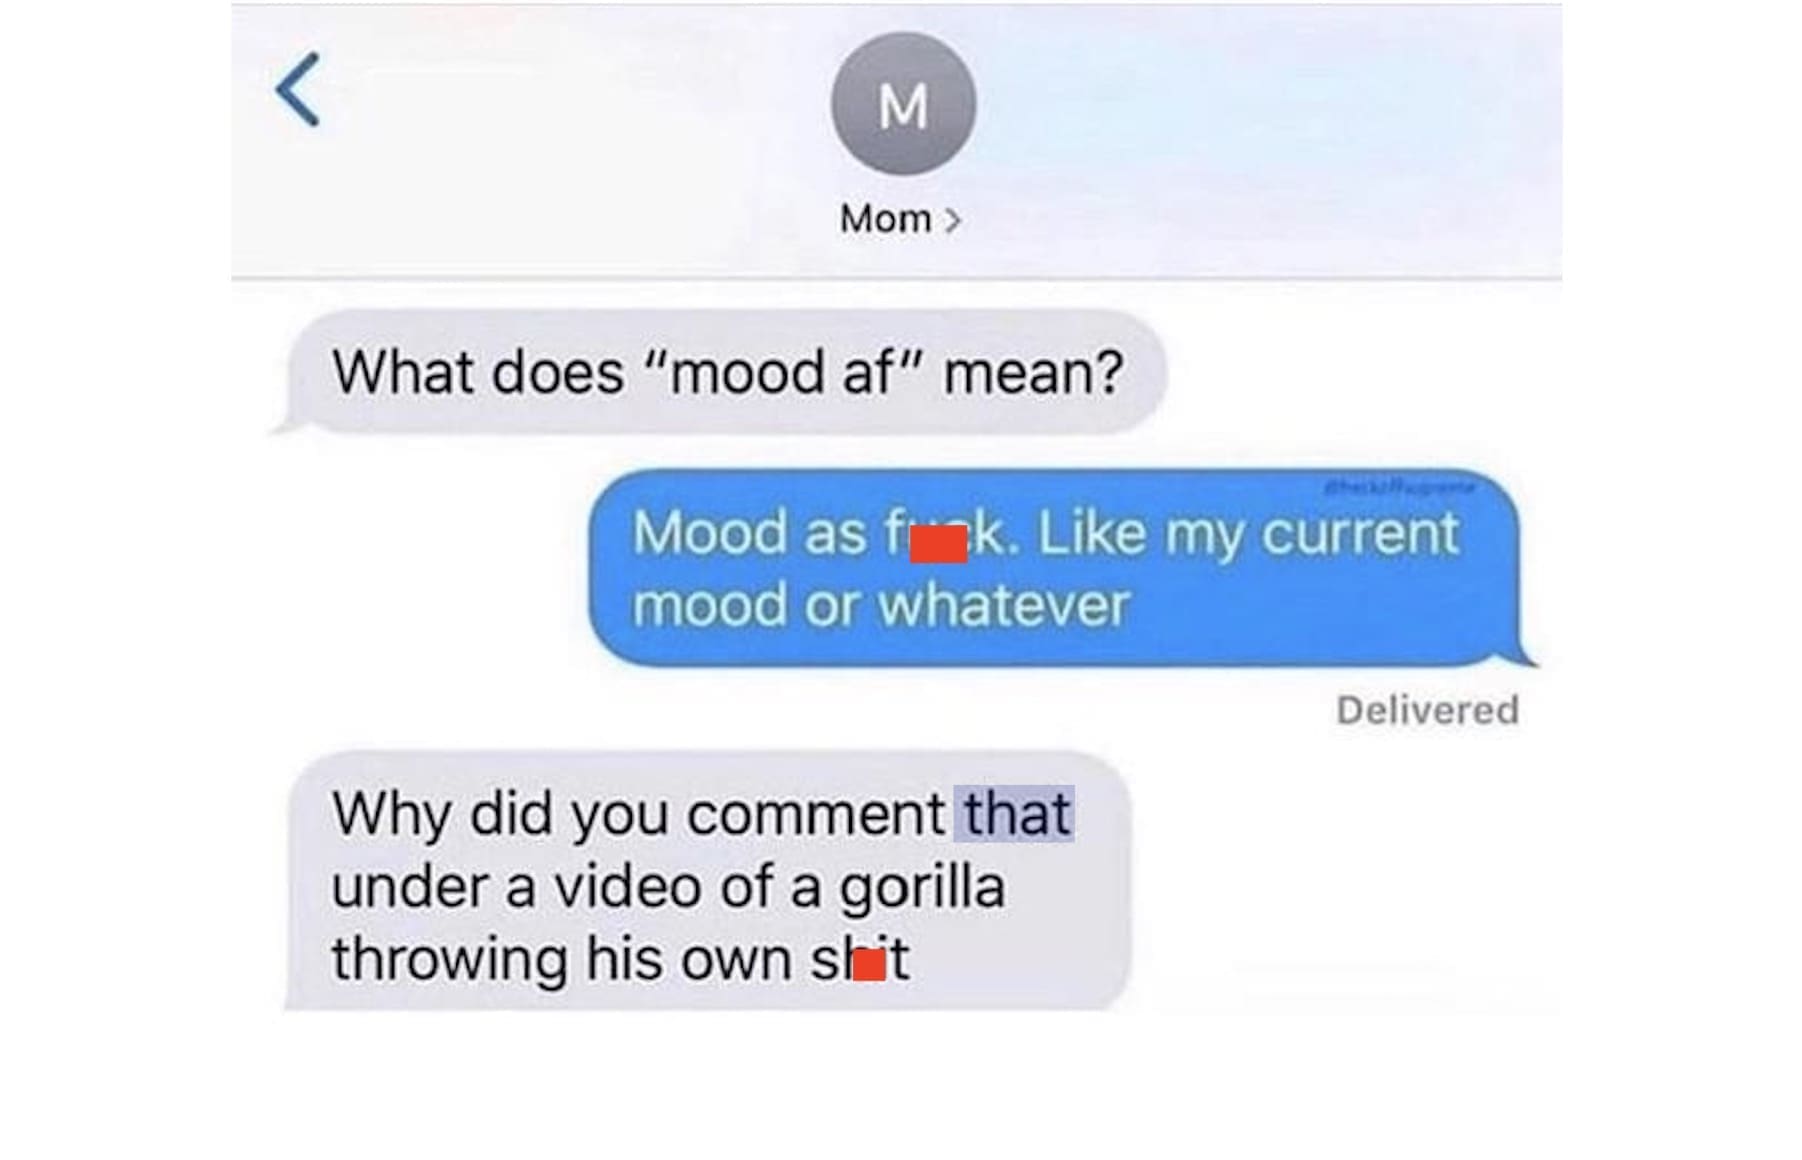Select the "What does mood af mean?" bubble
This screenshot has height=1160, width=1802.
point(720,373)
